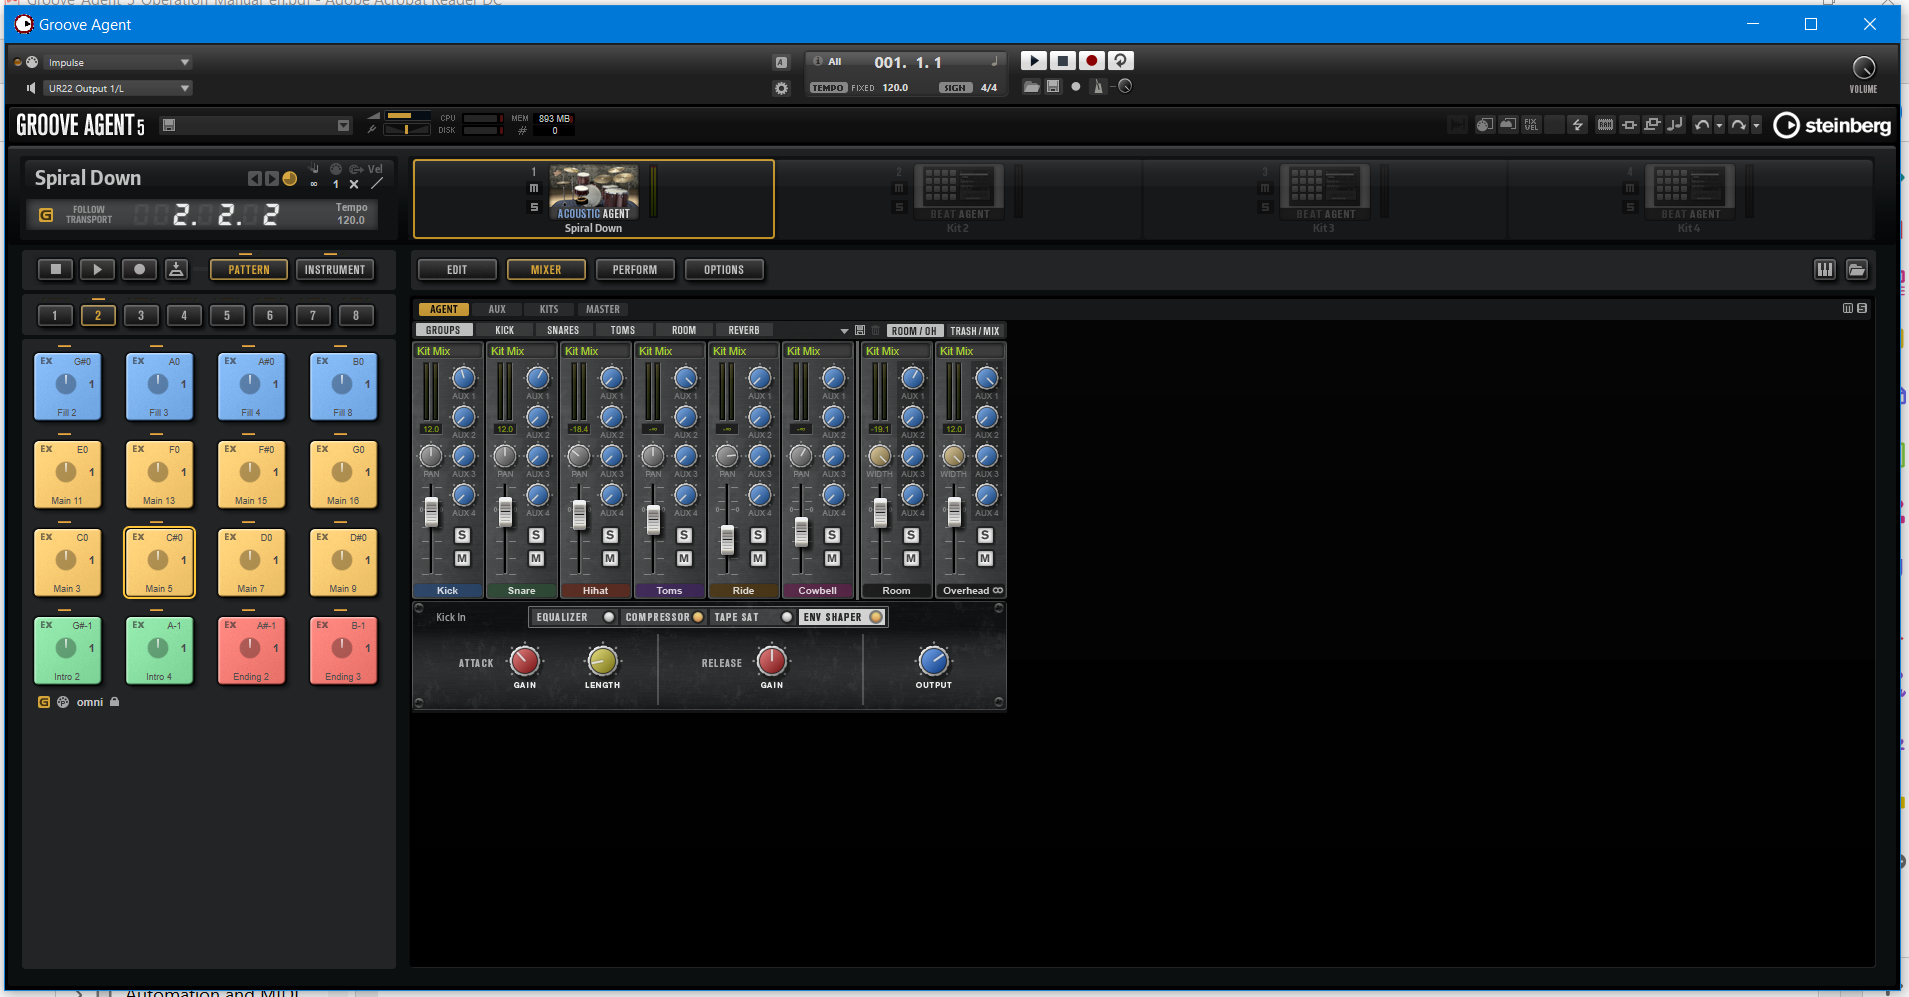1909x997 pixels.
Task: Click the Kick channel volume fader
Action: pyautogui.click(x=431, y=512)
